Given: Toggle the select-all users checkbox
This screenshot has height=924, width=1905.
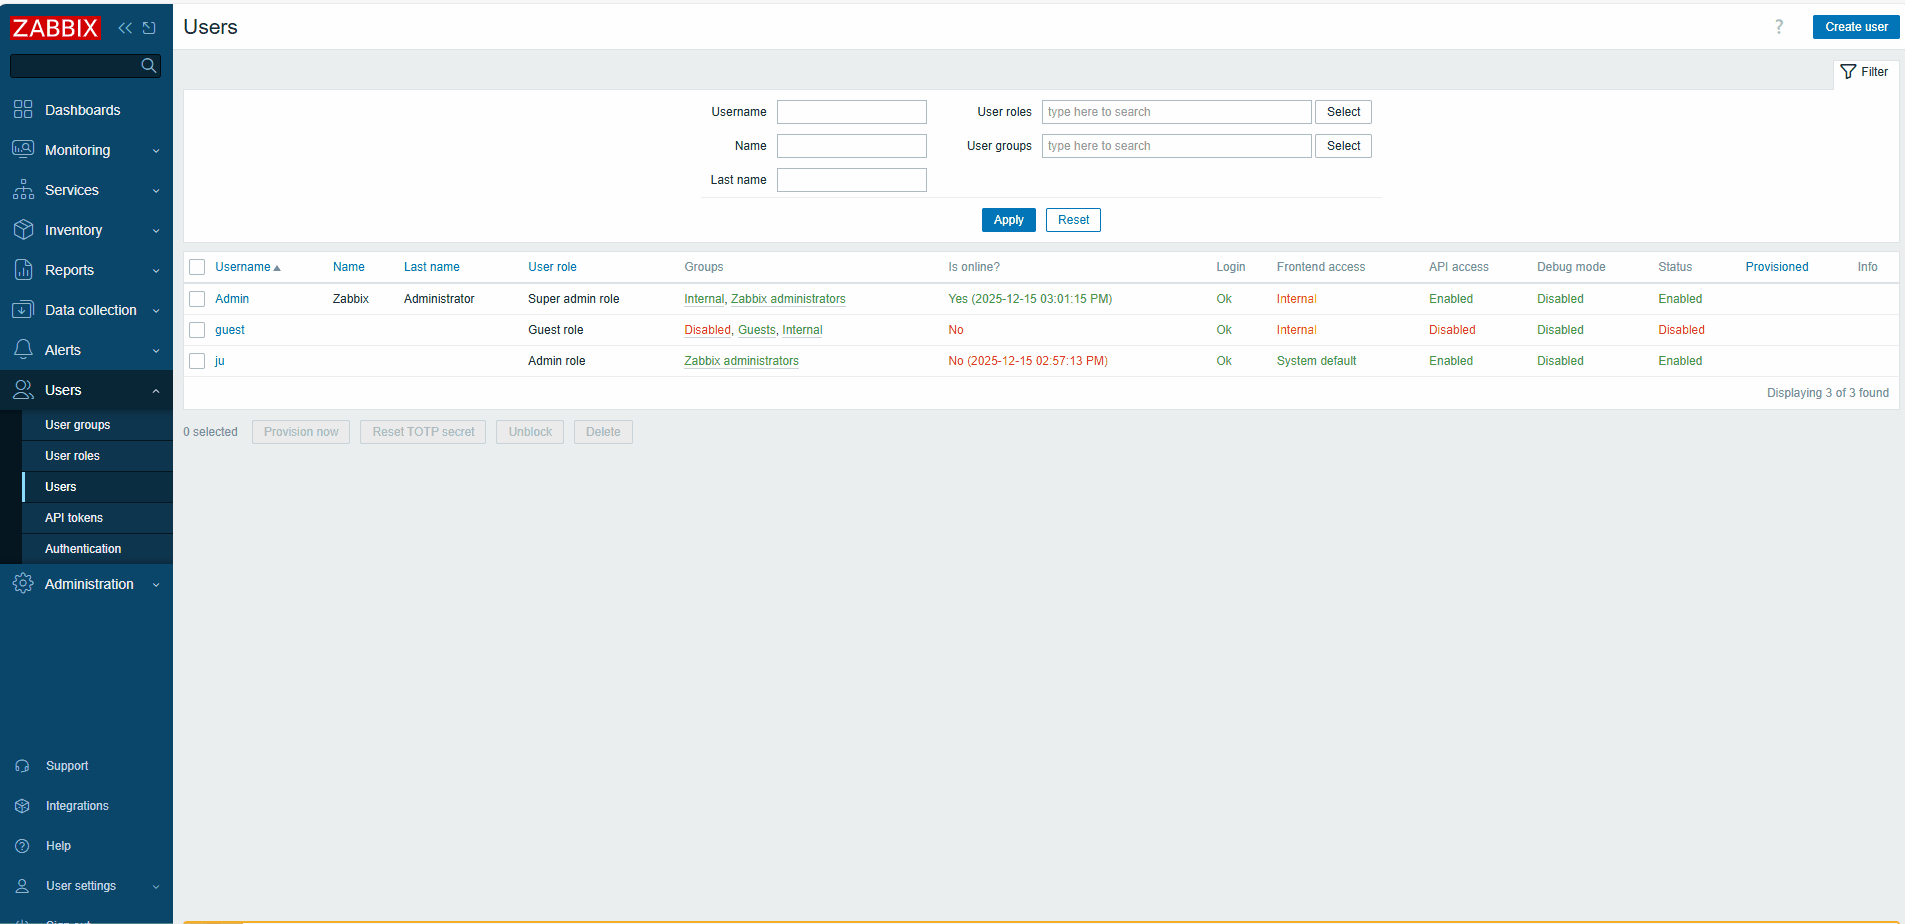Looking at the screenshot, I should click(197, 267).
